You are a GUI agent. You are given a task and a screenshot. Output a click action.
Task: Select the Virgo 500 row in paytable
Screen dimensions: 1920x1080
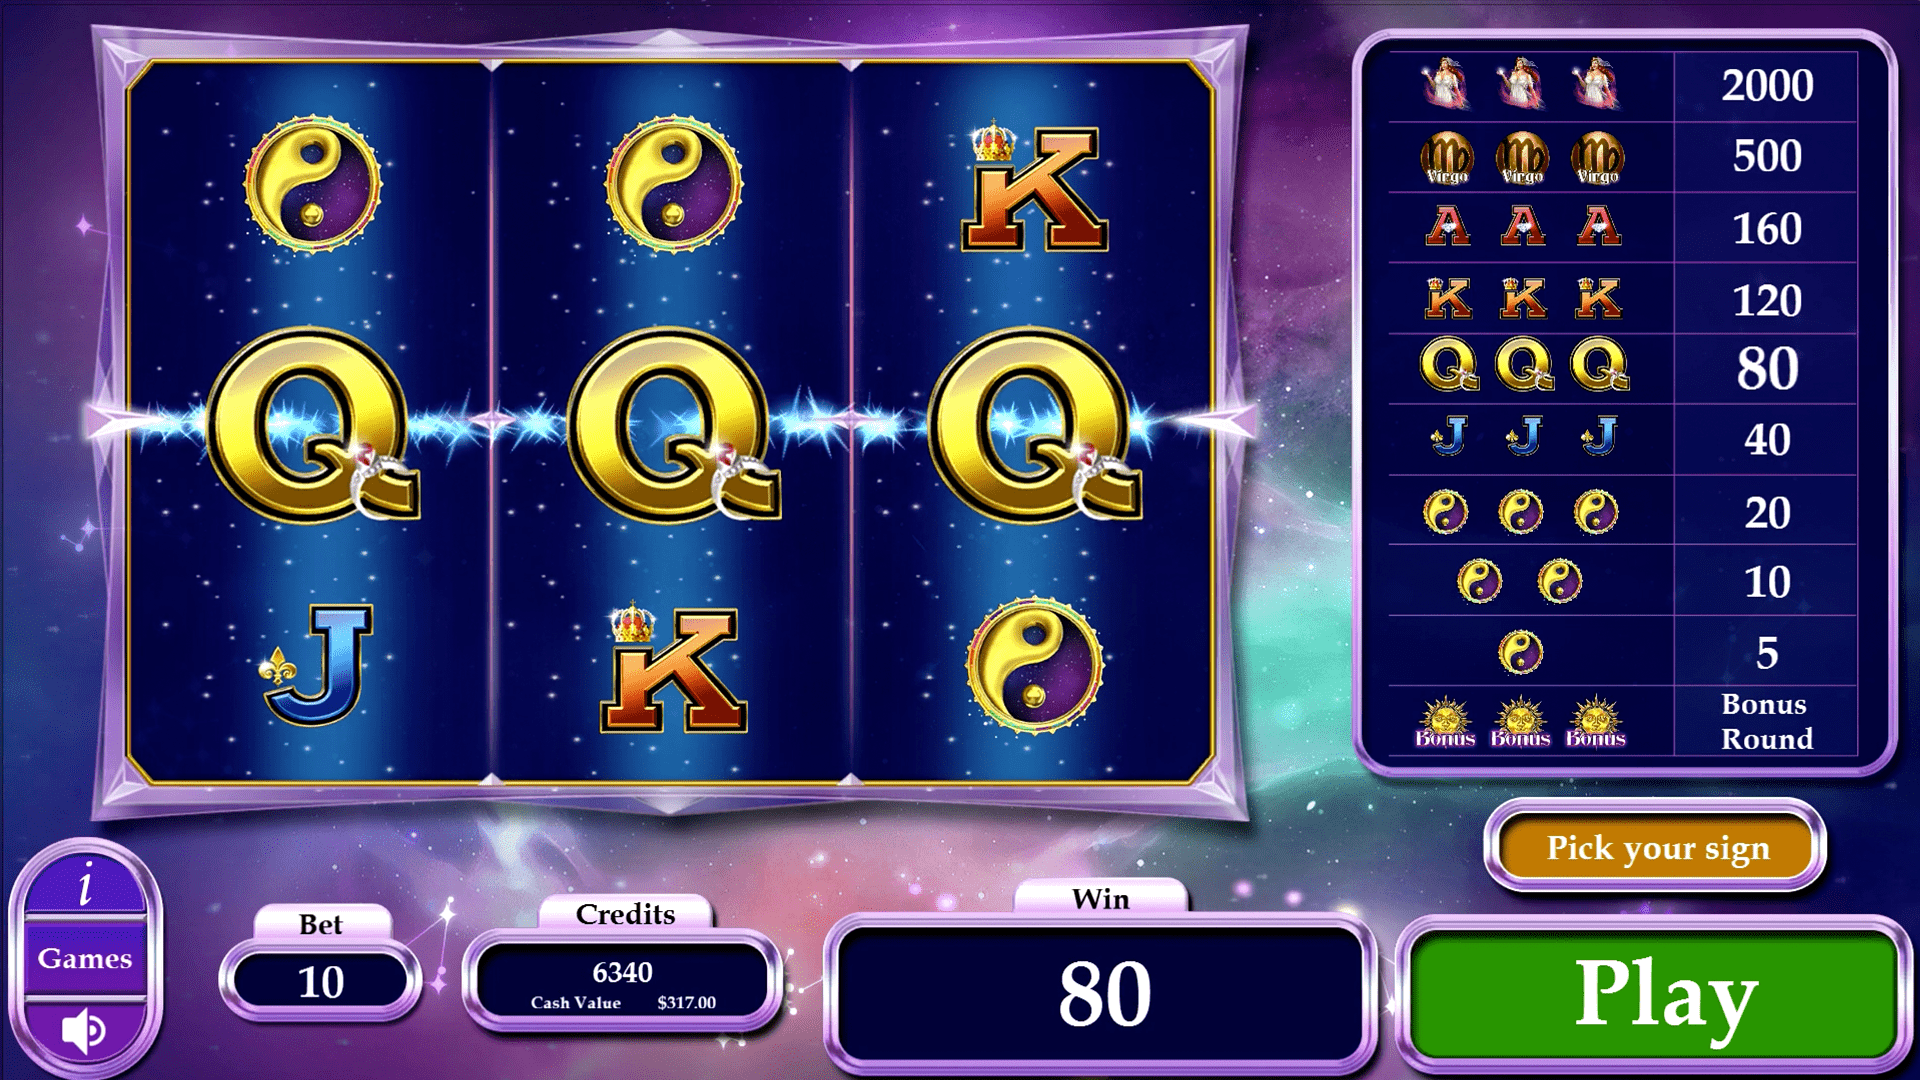tap(1622, 157)
